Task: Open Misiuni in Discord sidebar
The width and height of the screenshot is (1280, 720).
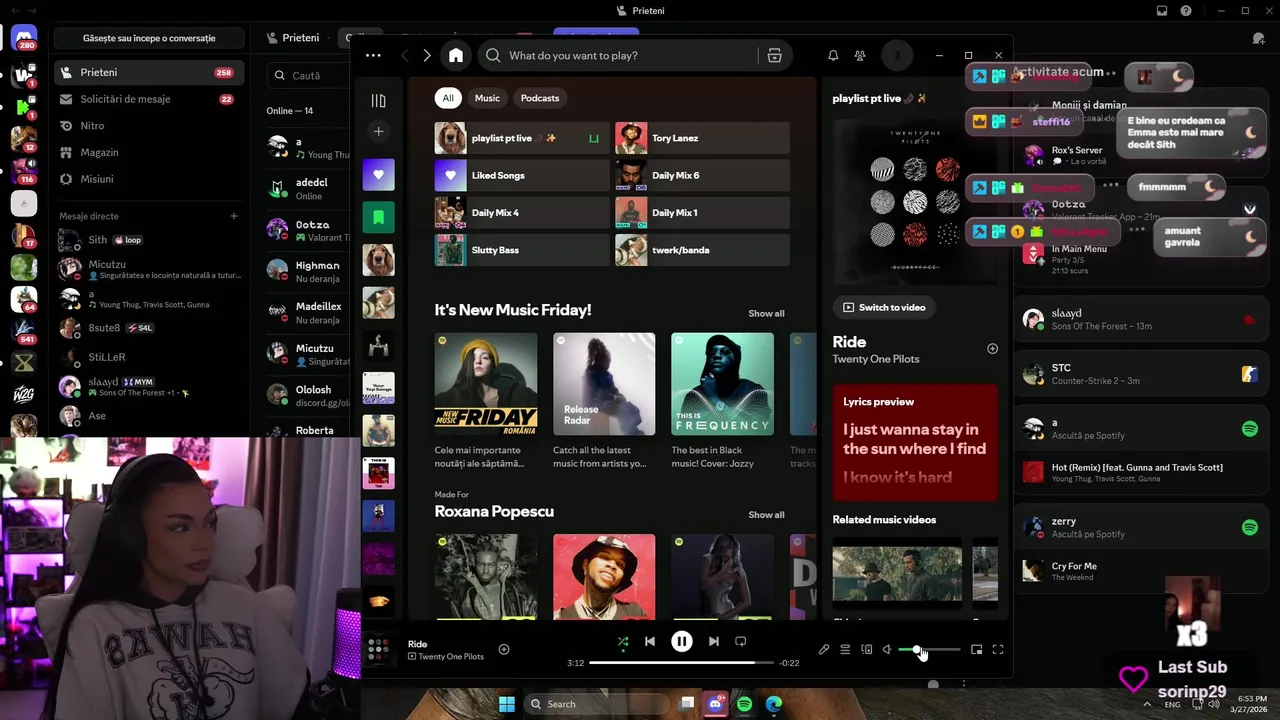Action: [150, 179]
